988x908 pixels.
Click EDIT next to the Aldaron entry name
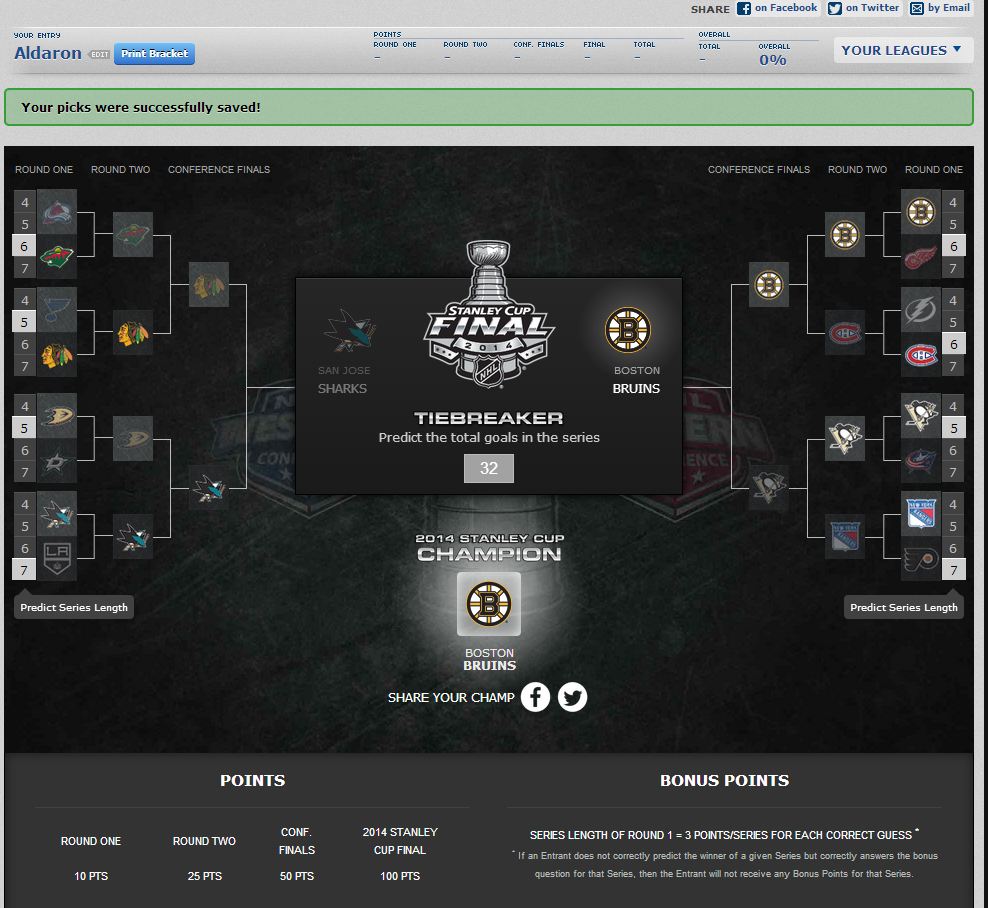(x=99, y=54)
